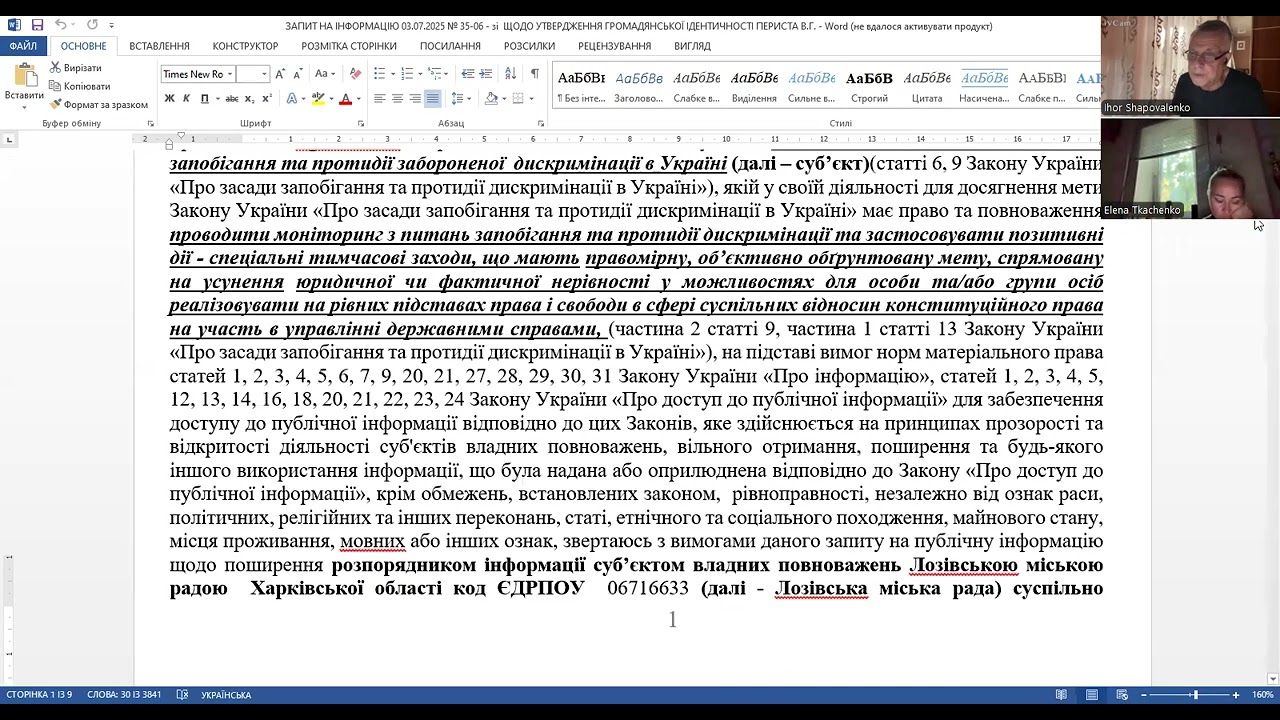Increase font size with grow font icon
Image resolution: width=1280 pixels, height=720 pixels.
click(280, 74)
